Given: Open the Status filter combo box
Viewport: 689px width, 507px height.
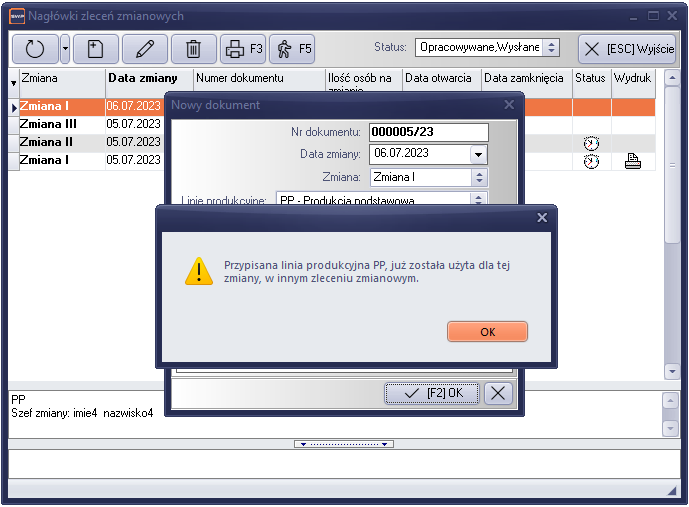Looking at the screenshot, I should pos(551,47).
